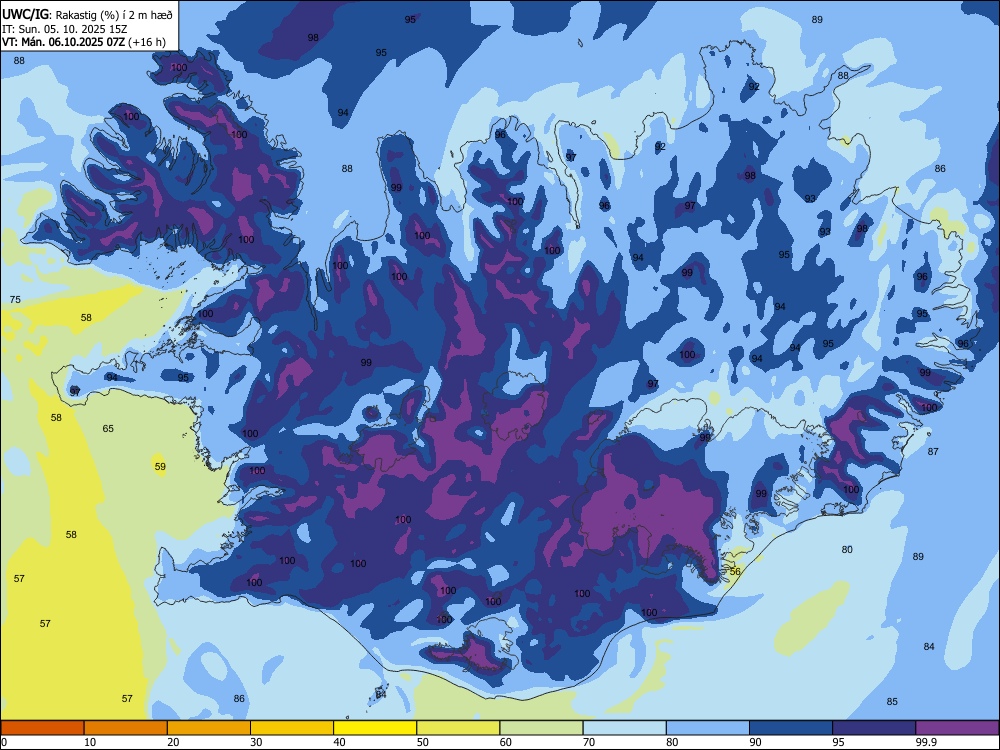Click the '87' humidity value off the east coast

click(x=933, y=452)
